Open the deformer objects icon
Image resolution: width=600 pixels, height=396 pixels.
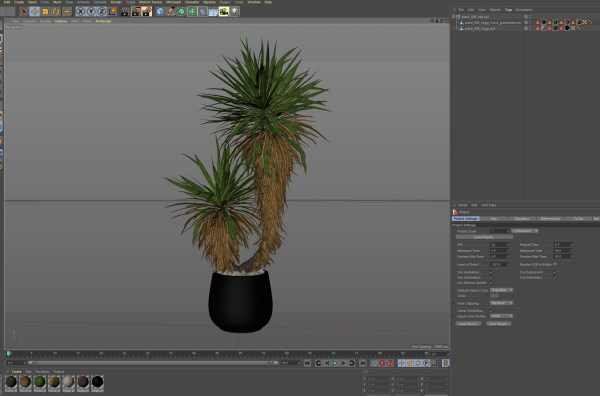tap(203, 11)
